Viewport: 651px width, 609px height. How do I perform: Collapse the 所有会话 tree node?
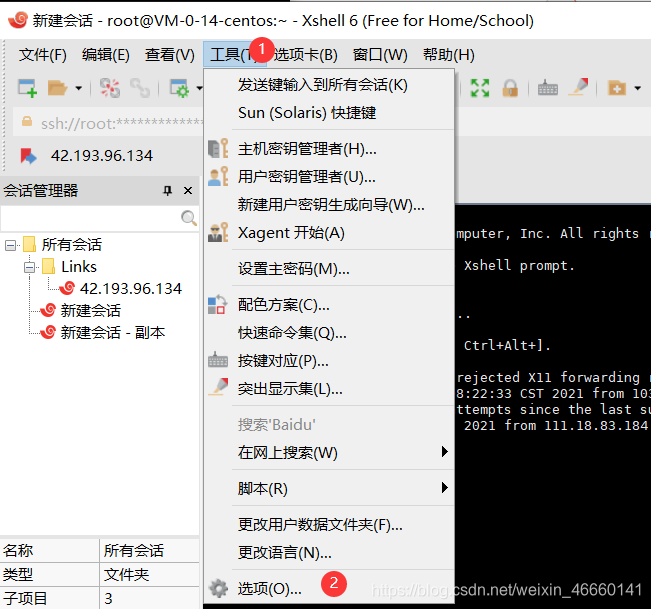tap(10, 245)
